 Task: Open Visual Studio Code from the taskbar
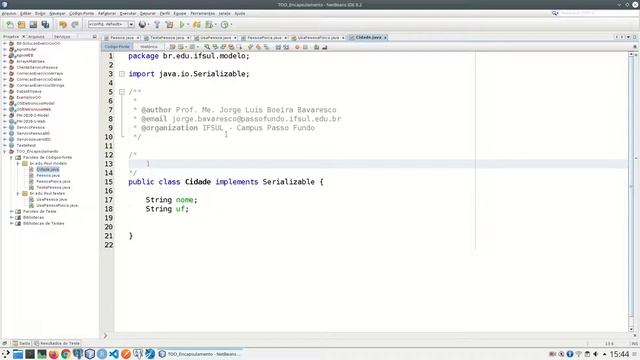point(114,354)
